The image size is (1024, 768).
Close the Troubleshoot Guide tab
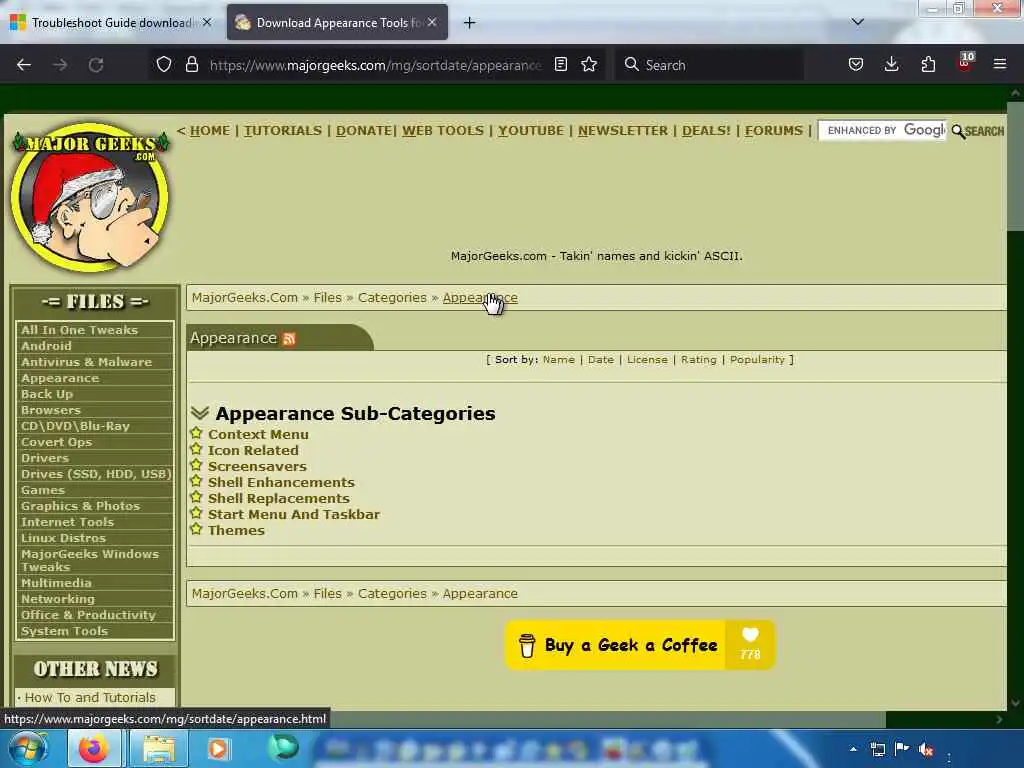click(207, 22)
